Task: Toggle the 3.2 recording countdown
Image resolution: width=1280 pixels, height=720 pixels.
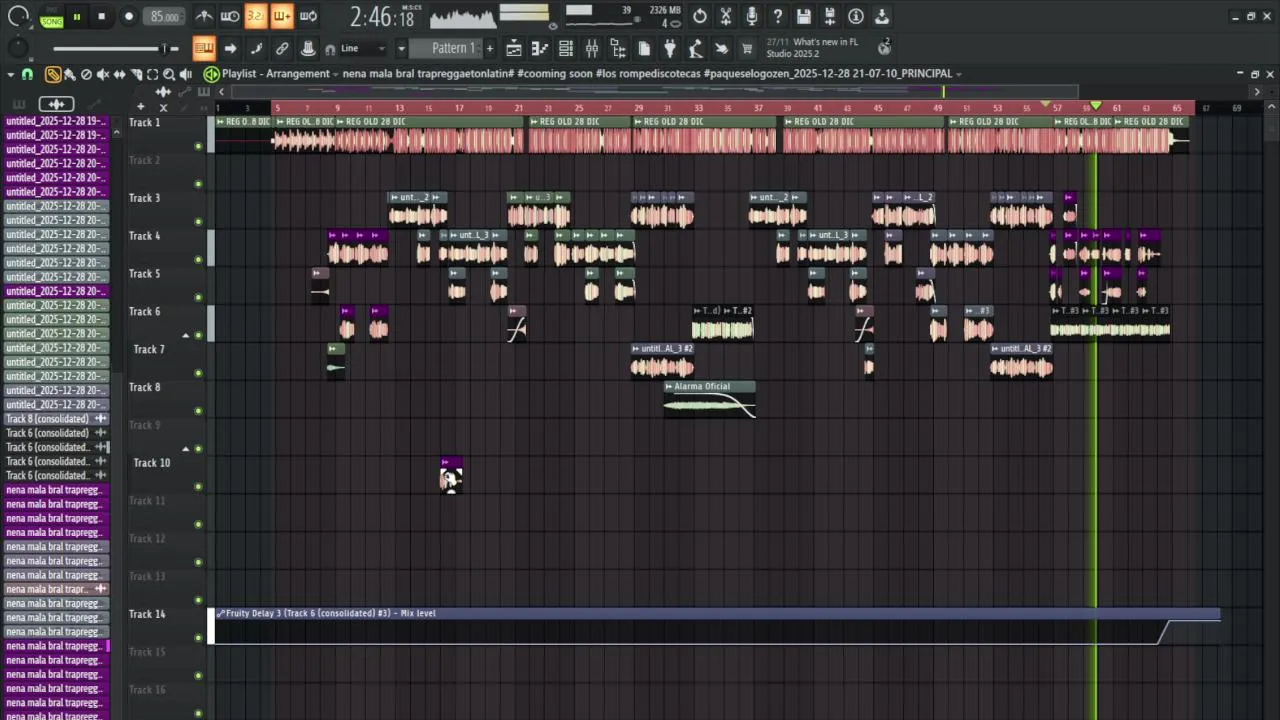Action: click(x=256, y=16)
